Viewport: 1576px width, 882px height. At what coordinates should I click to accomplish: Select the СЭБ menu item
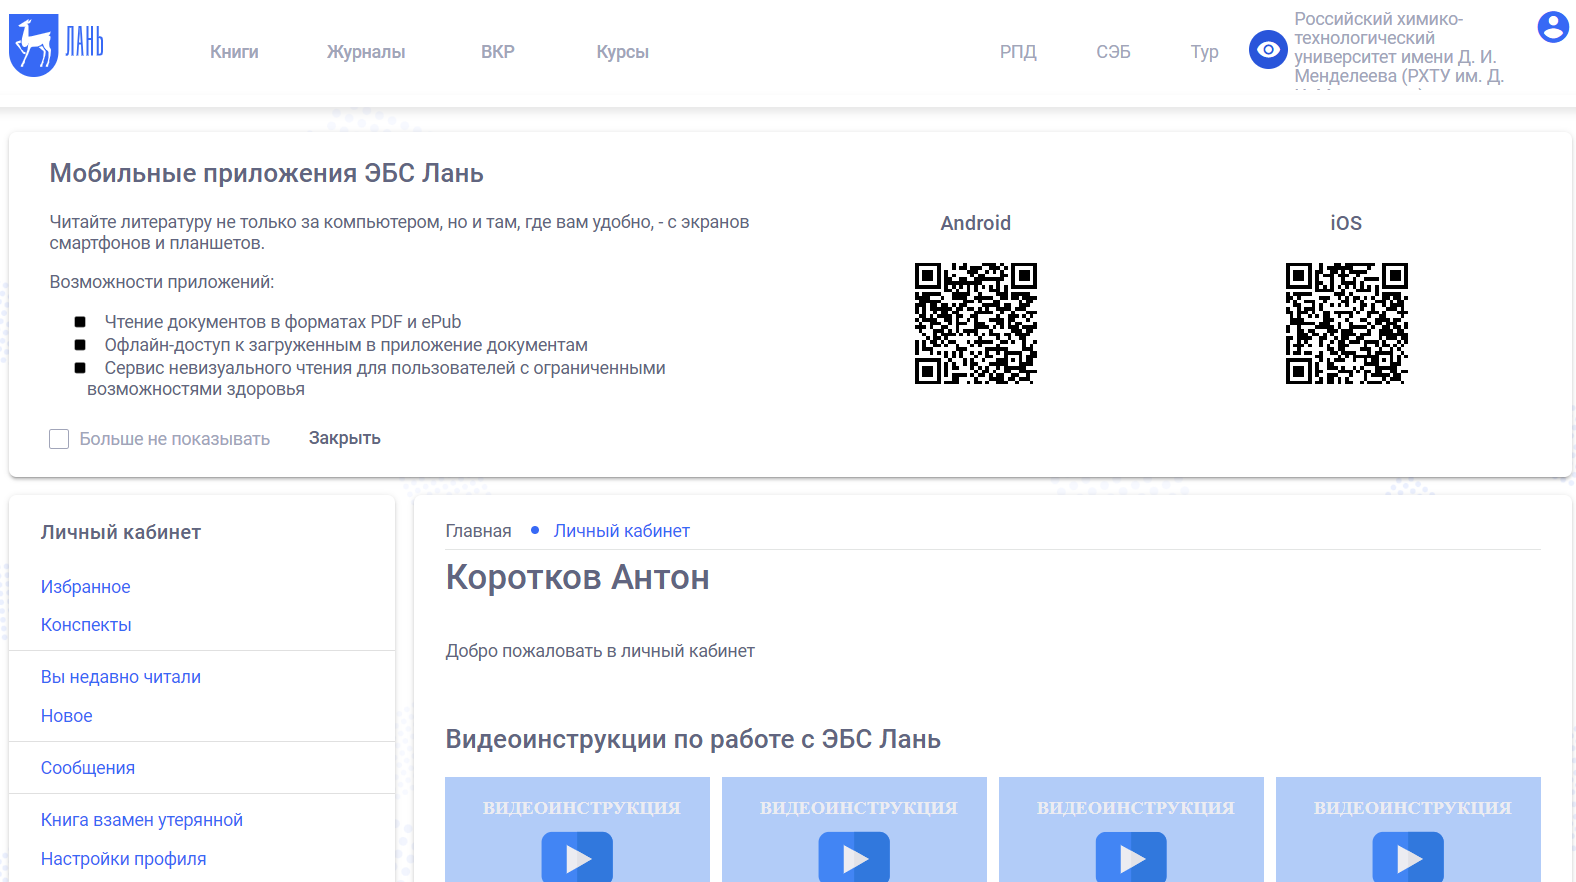(x=1113, y=52)
